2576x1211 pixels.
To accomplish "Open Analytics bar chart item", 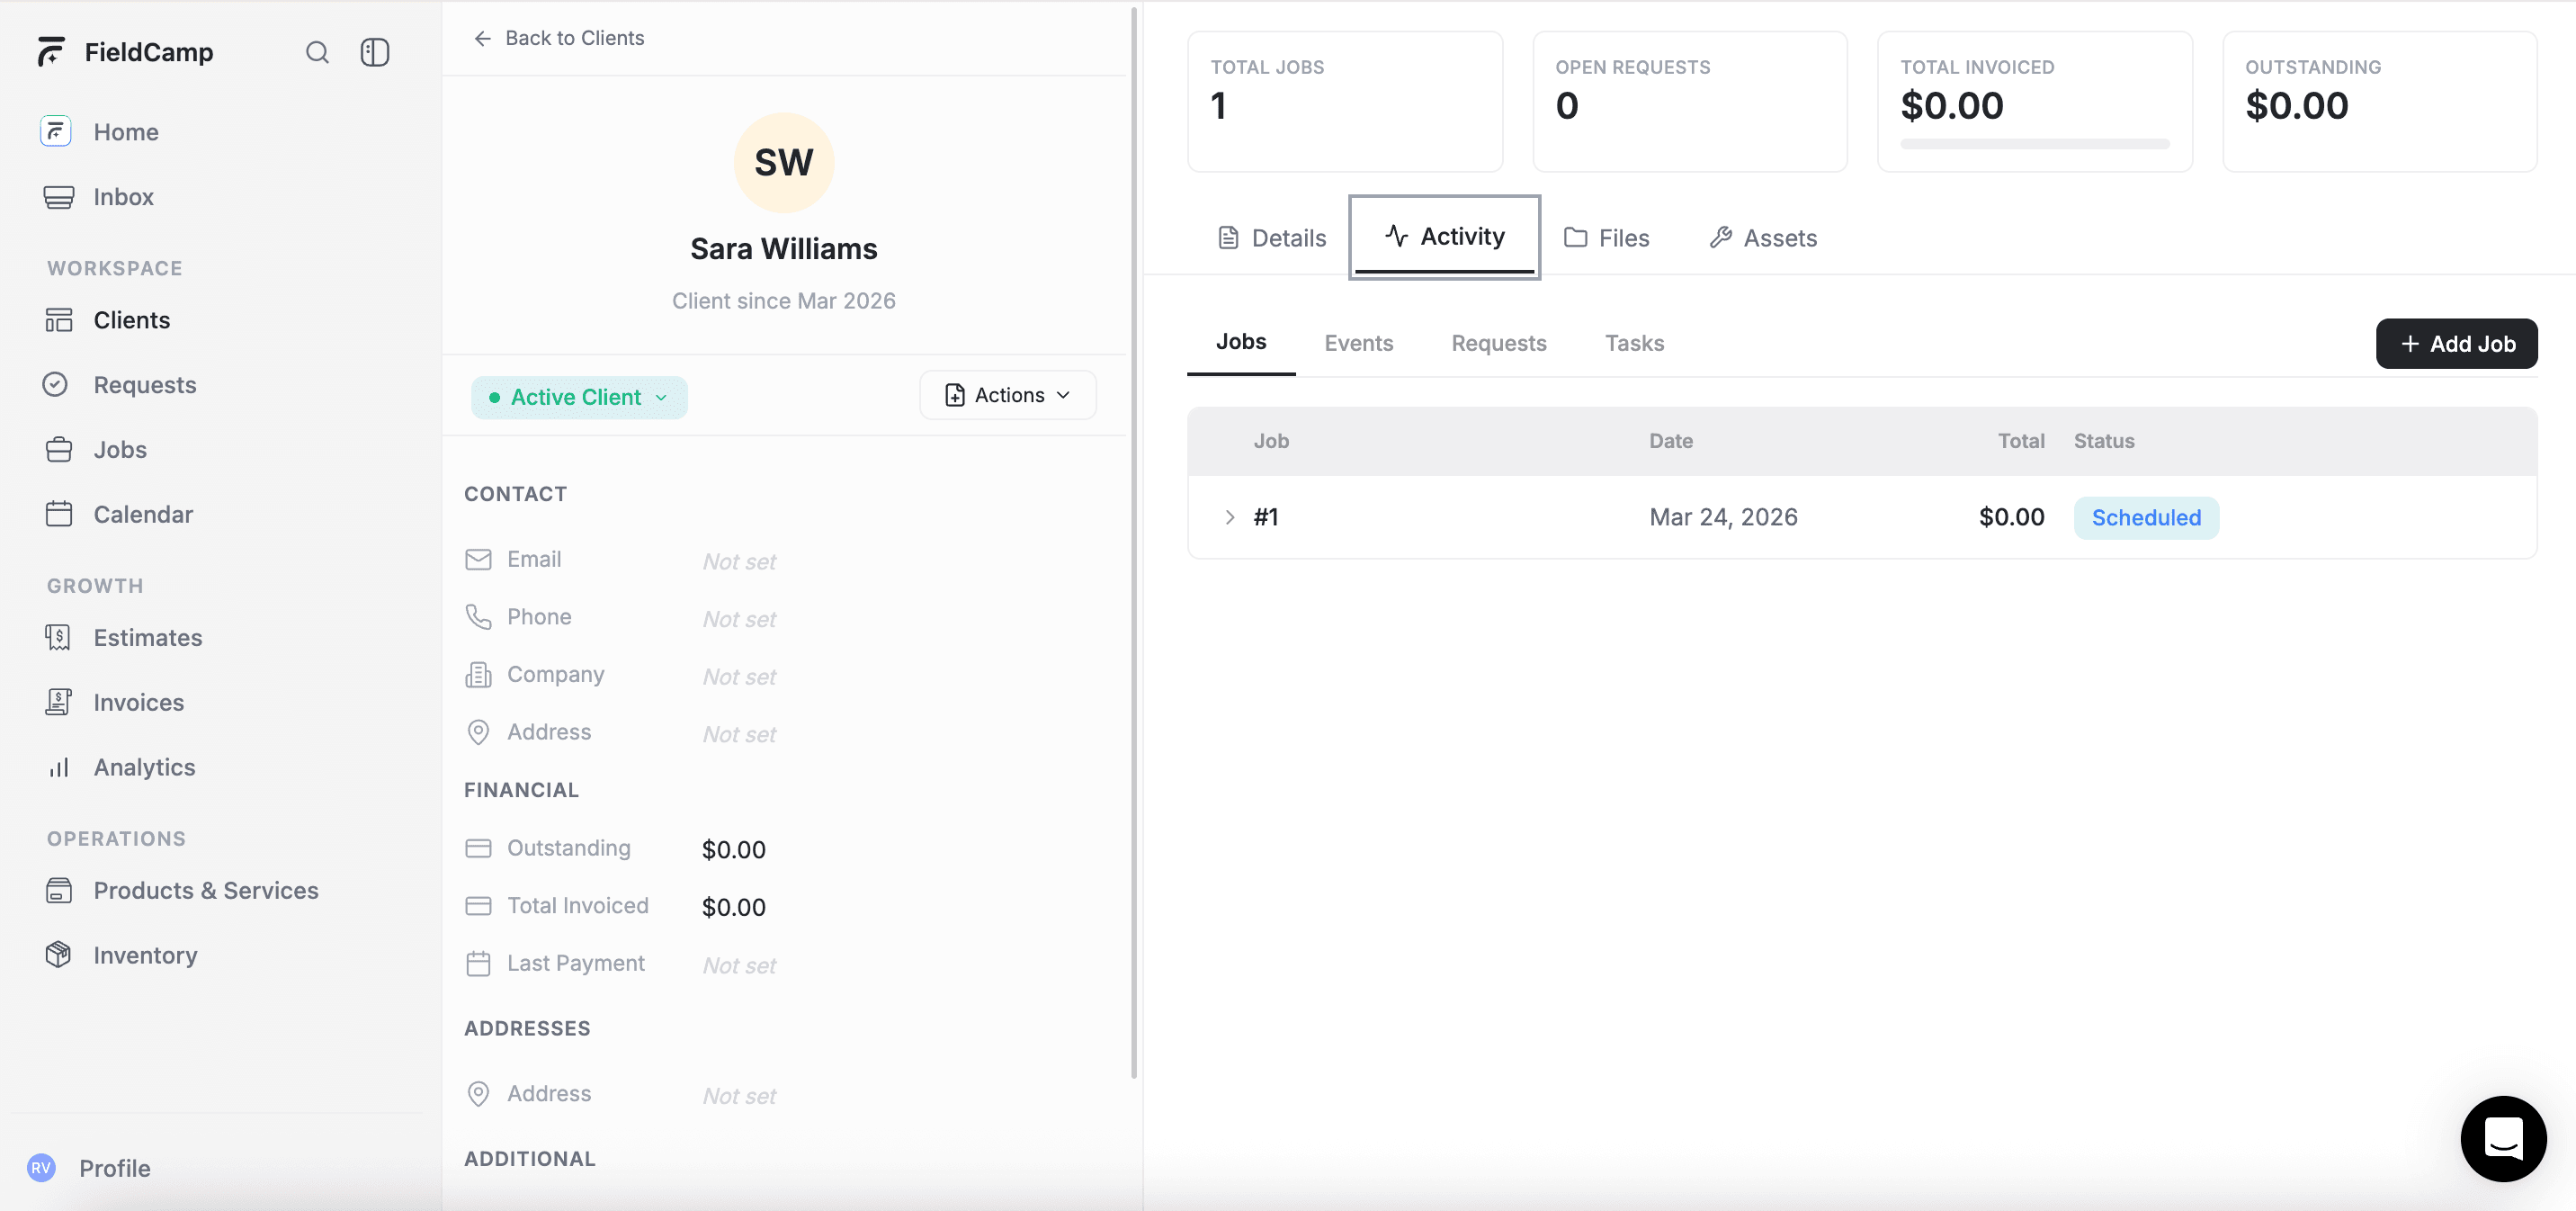I will coord(144,767).
